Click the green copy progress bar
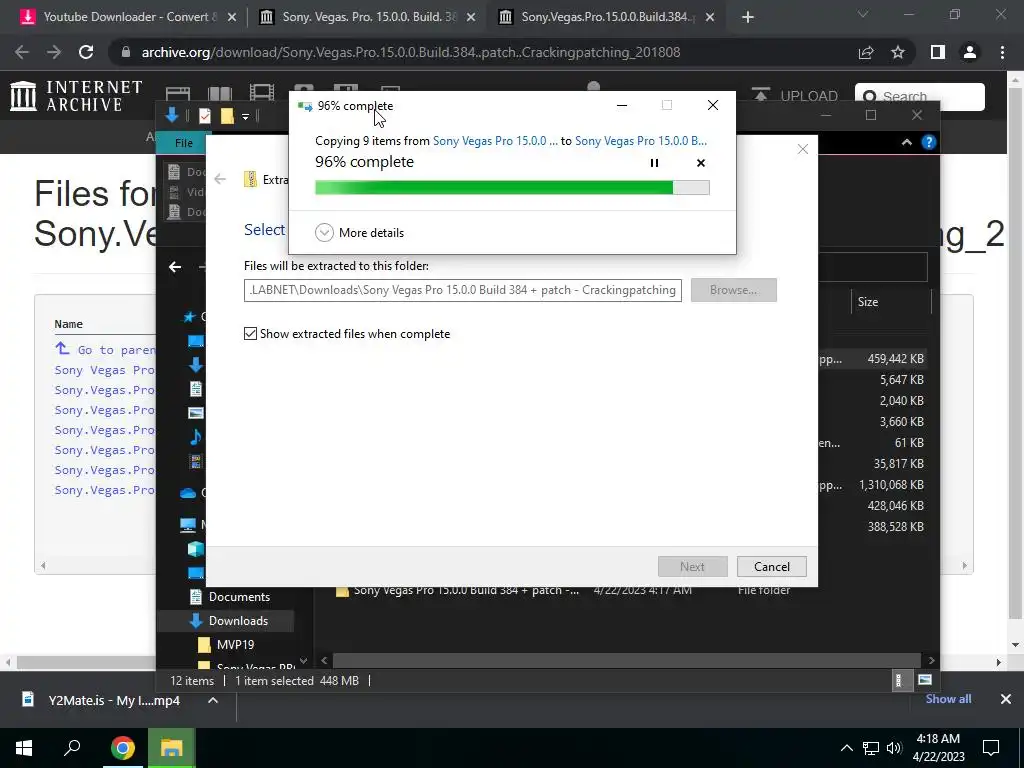Image resolution: width=1024 pixels, height=768 pixels. [512, 188]
